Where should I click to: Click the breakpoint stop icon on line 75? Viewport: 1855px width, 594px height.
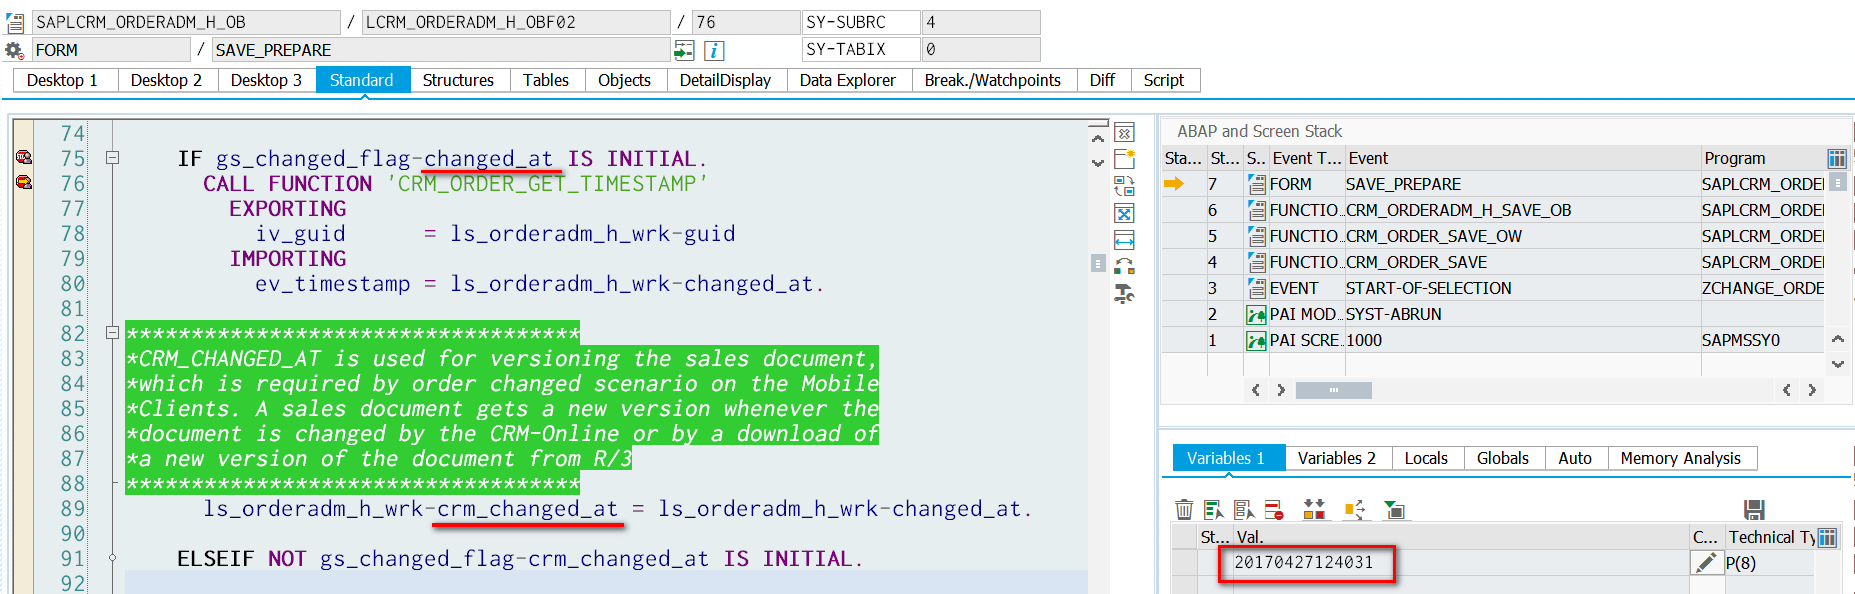tap(23, 158)
